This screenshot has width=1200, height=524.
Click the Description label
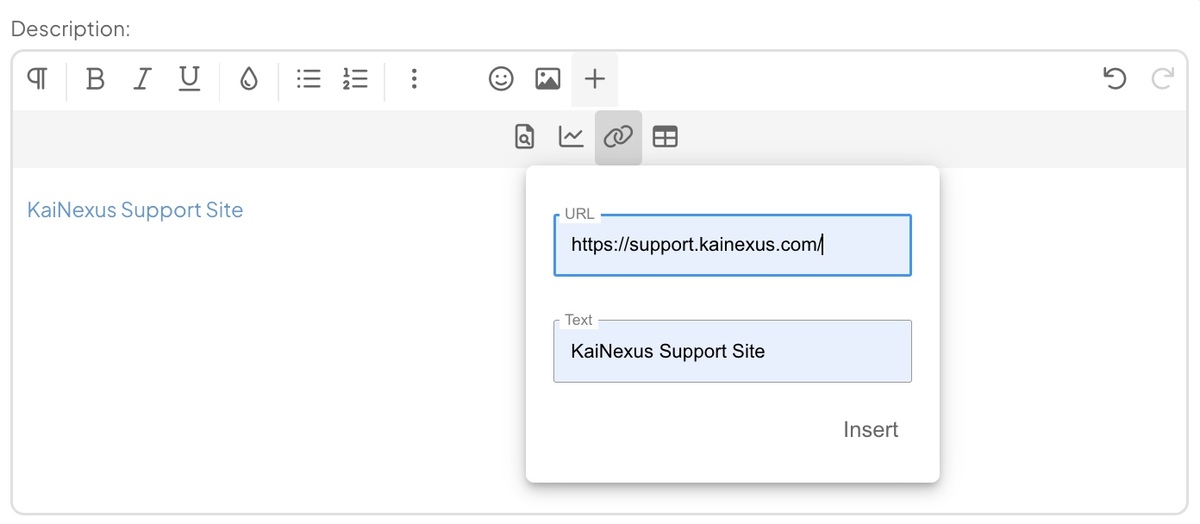(x=71, y=29)
